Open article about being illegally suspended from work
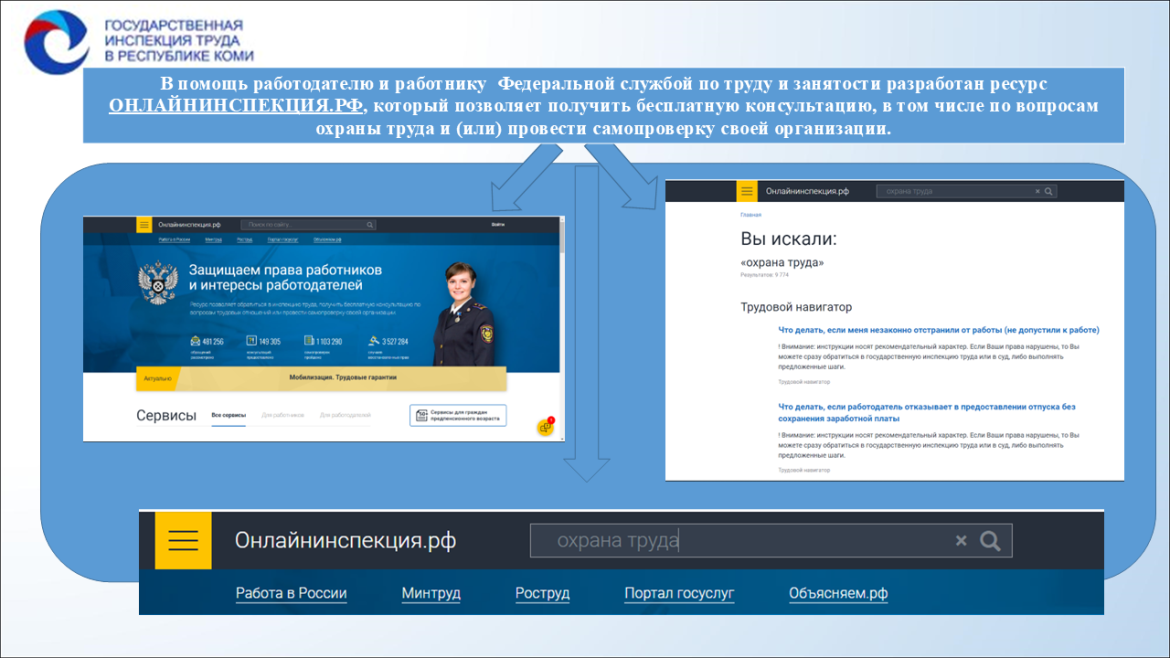This screenshot has width=1170, height=658. click(939, 330)
